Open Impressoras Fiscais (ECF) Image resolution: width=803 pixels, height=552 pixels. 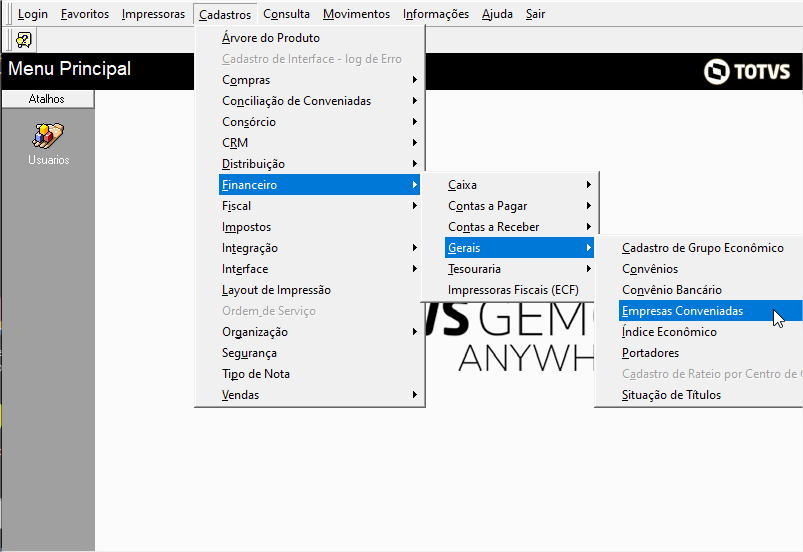pos(519,290)
